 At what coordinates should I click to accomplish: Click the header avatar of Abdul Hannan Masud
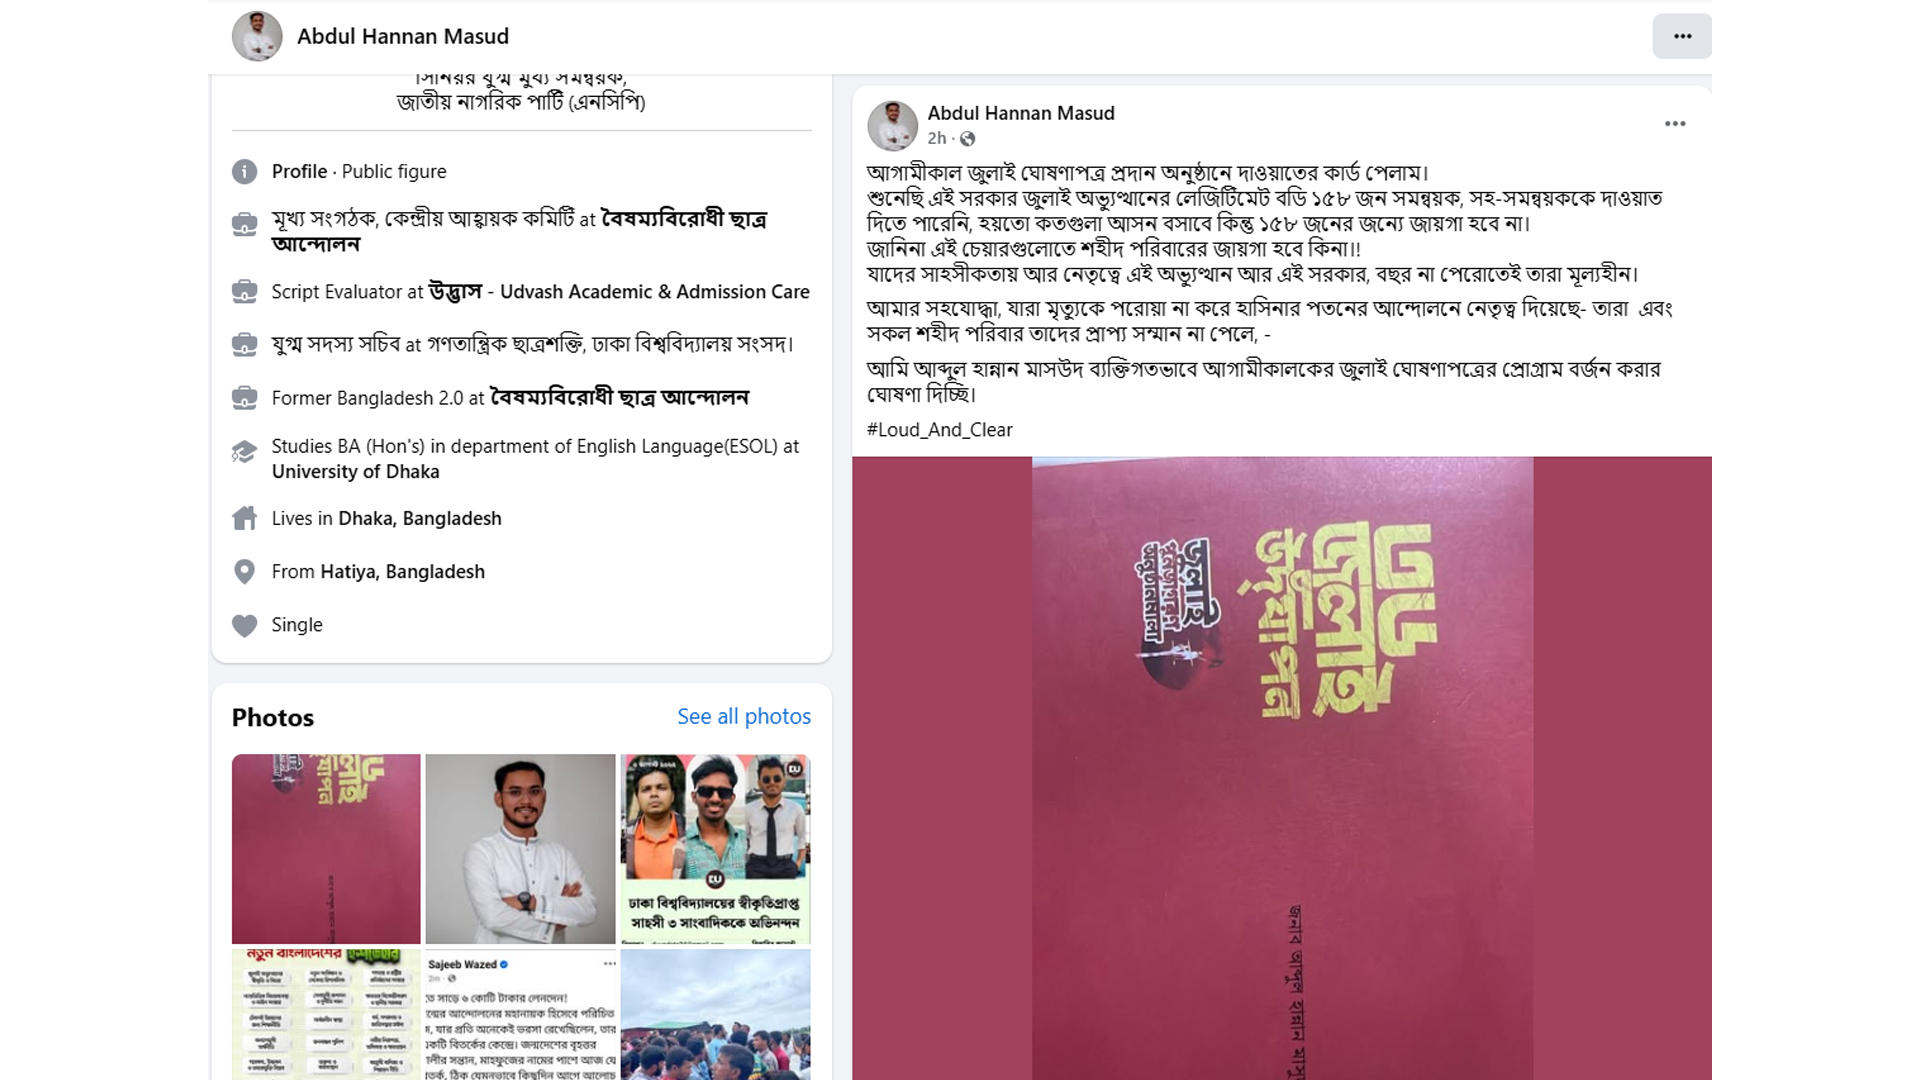(x=257, y=36)
